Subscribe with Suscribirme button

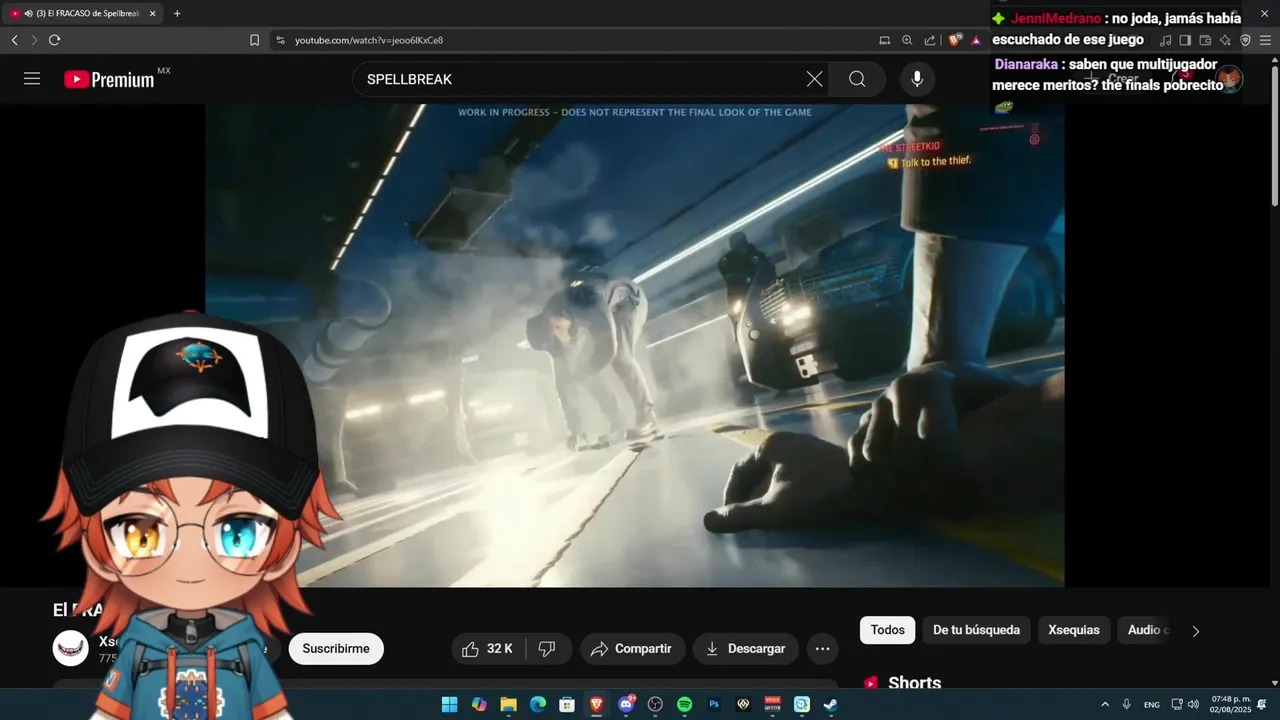336,649
